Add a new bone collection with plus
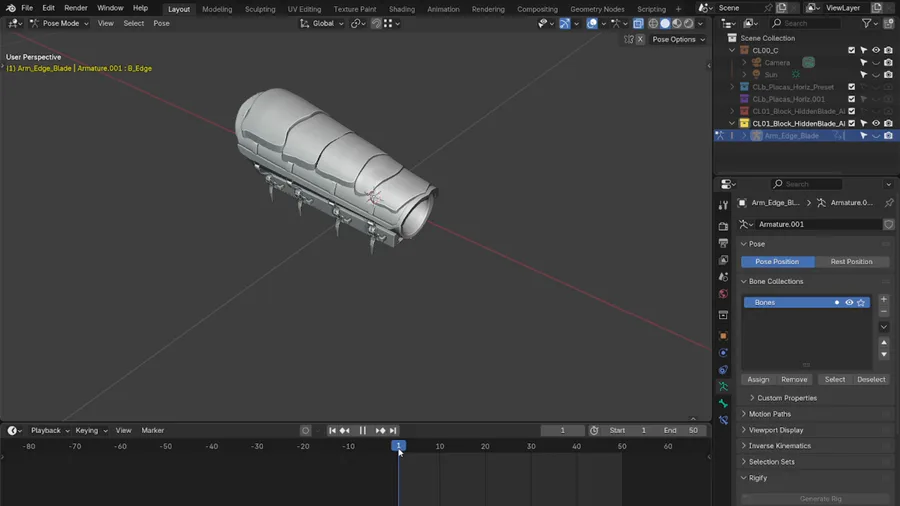900x506 pixels. [x=883, y=299]
